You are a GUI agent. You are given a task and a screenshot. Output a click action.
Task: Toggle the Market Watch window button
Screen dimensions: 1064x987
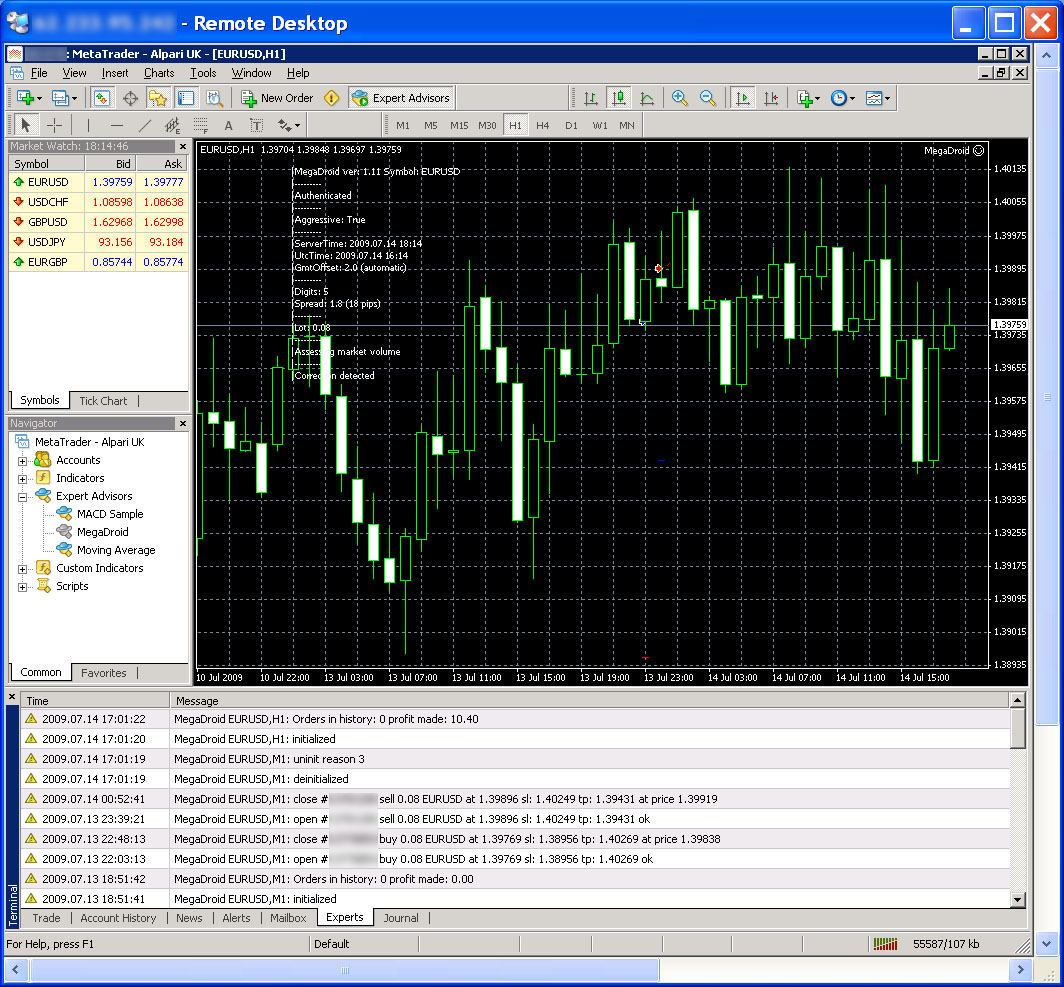click(102, 98)
